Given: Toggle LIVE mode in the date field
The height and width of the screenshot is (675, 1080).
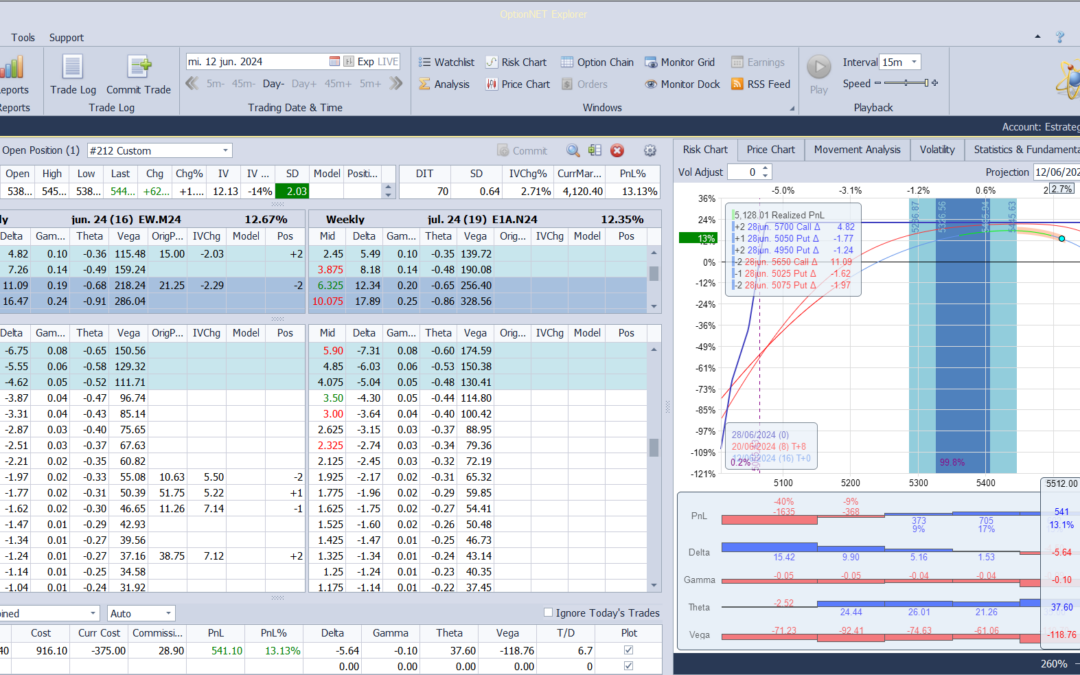Looking at the screenshot, I should point(387,61).
